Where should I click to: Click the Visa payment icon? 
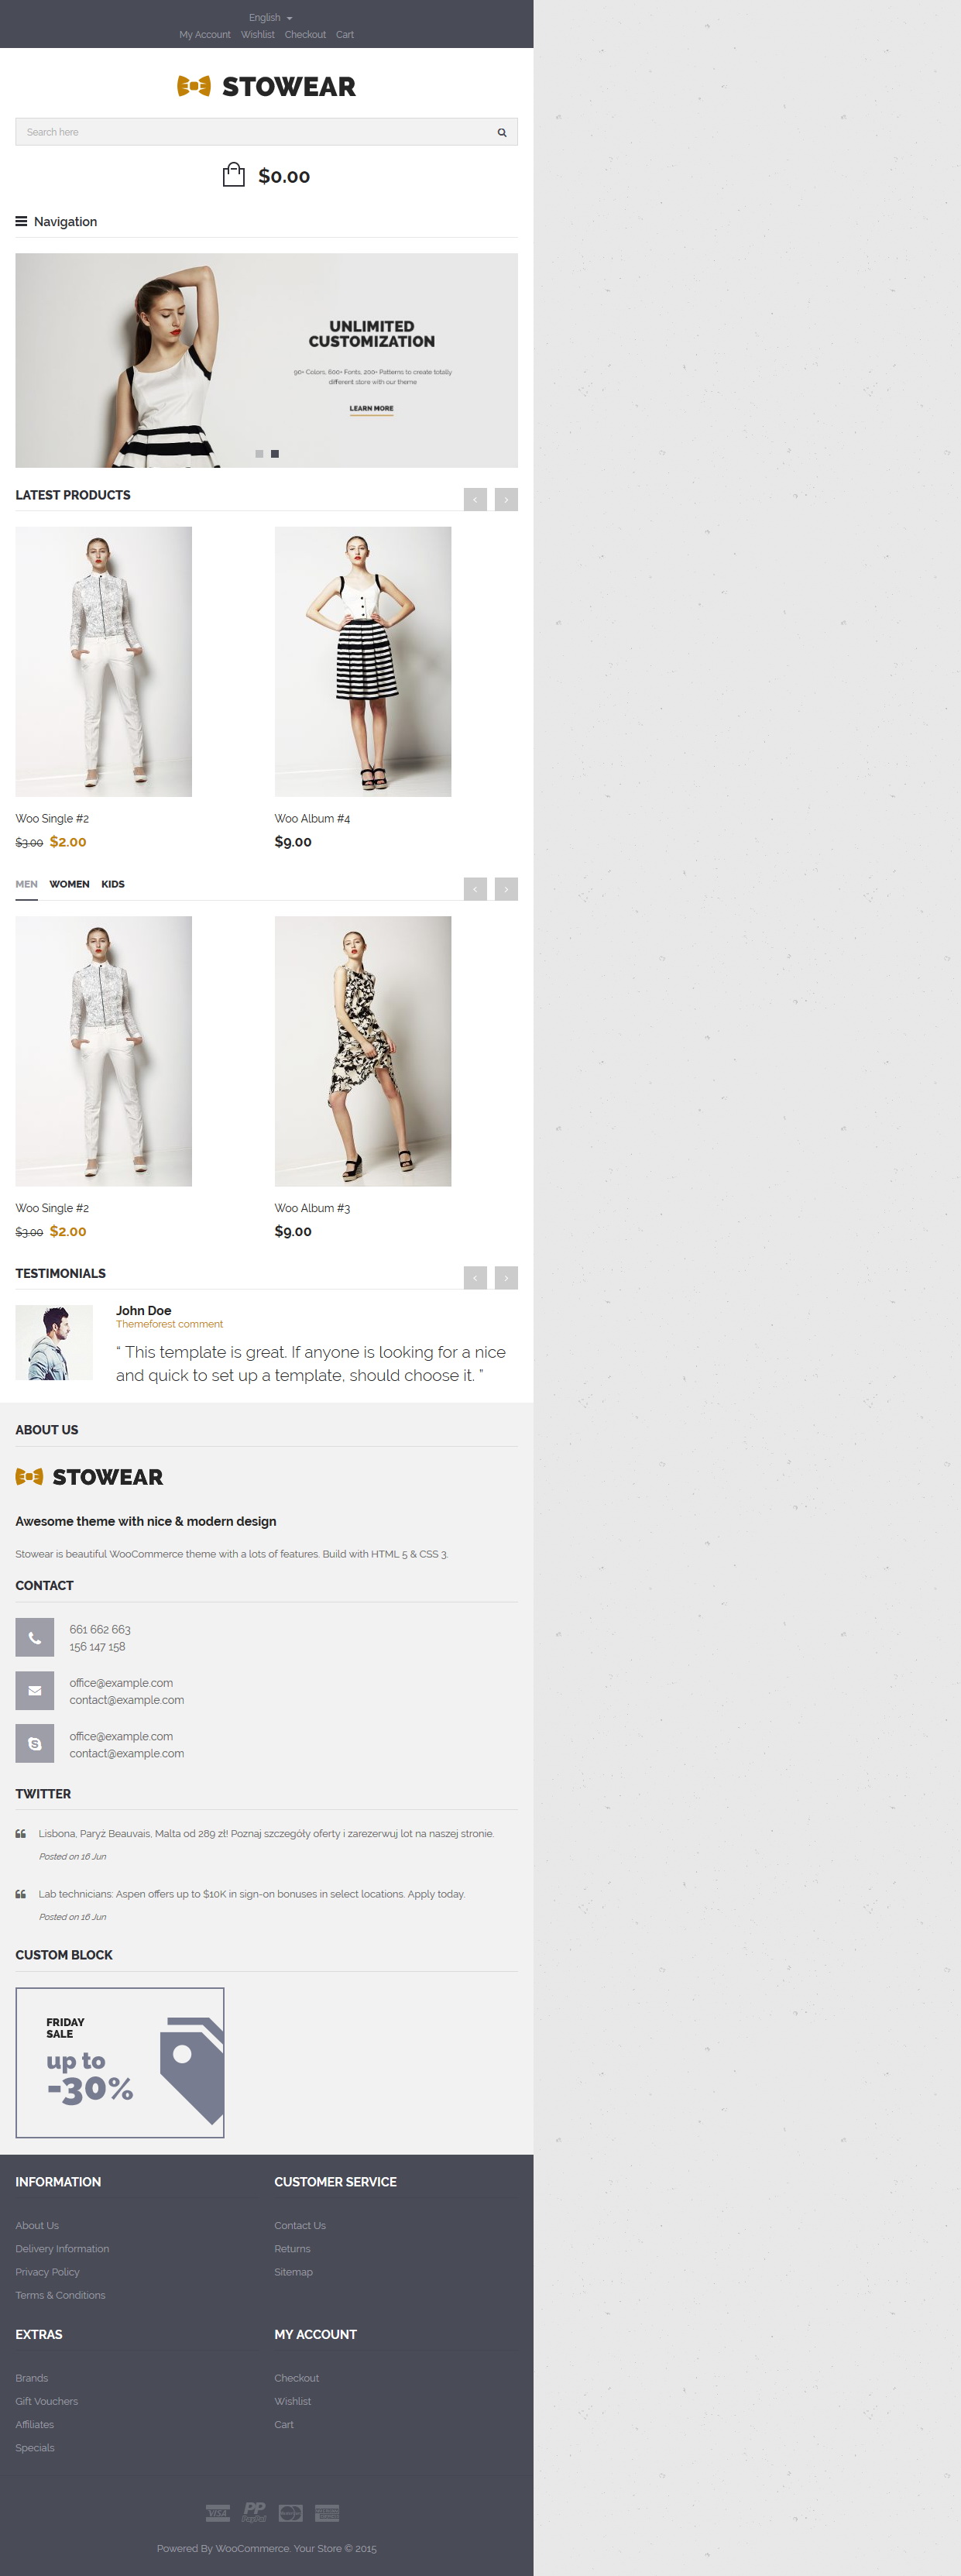coord(218,2513)
